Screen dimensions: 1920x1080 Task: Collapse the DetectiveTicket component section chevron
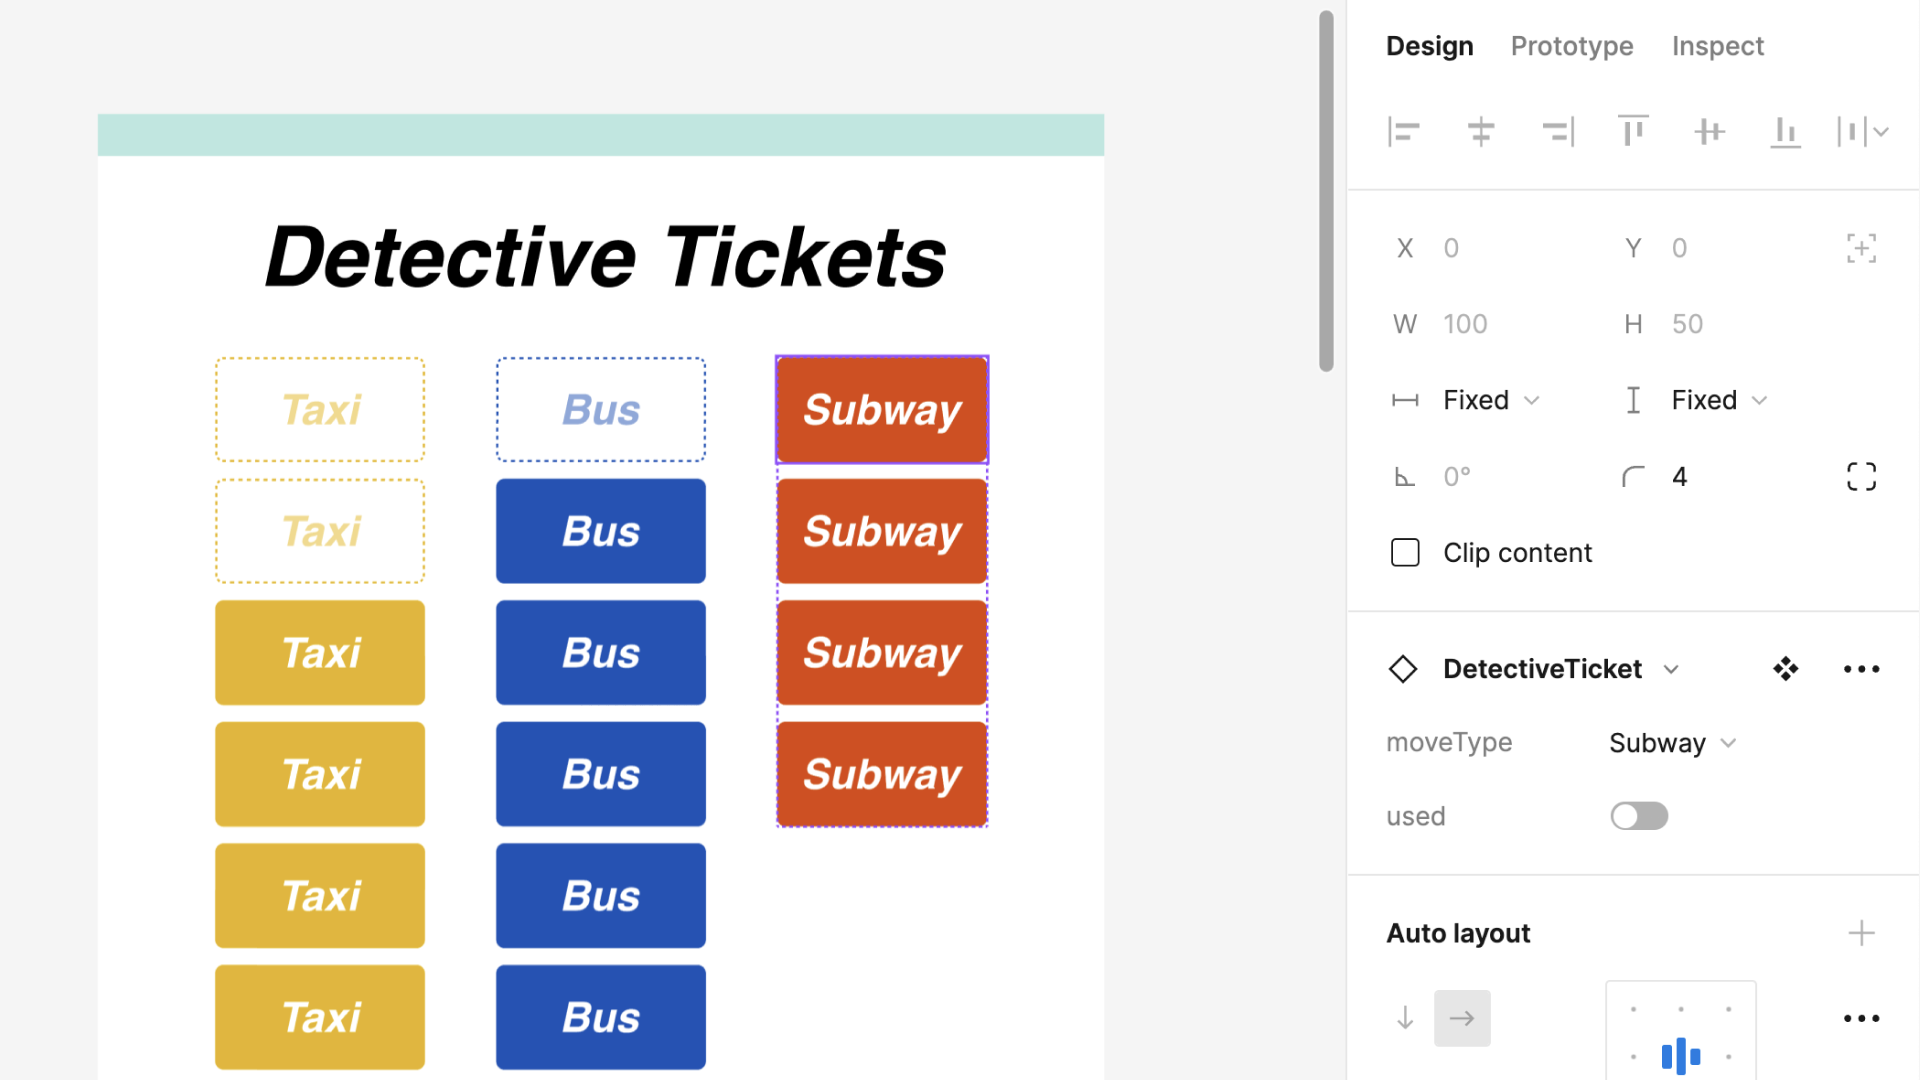(x=1671, y=669)
